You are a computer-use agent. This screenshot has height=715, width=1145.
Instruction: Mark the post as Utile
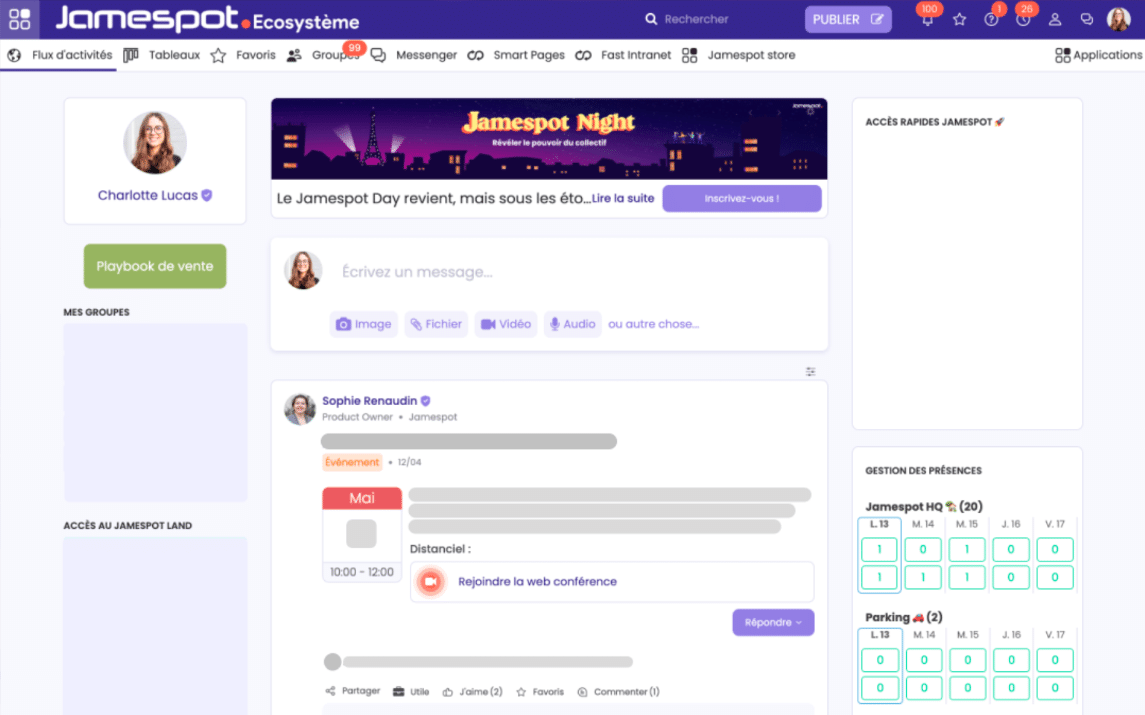pos(411,692)
